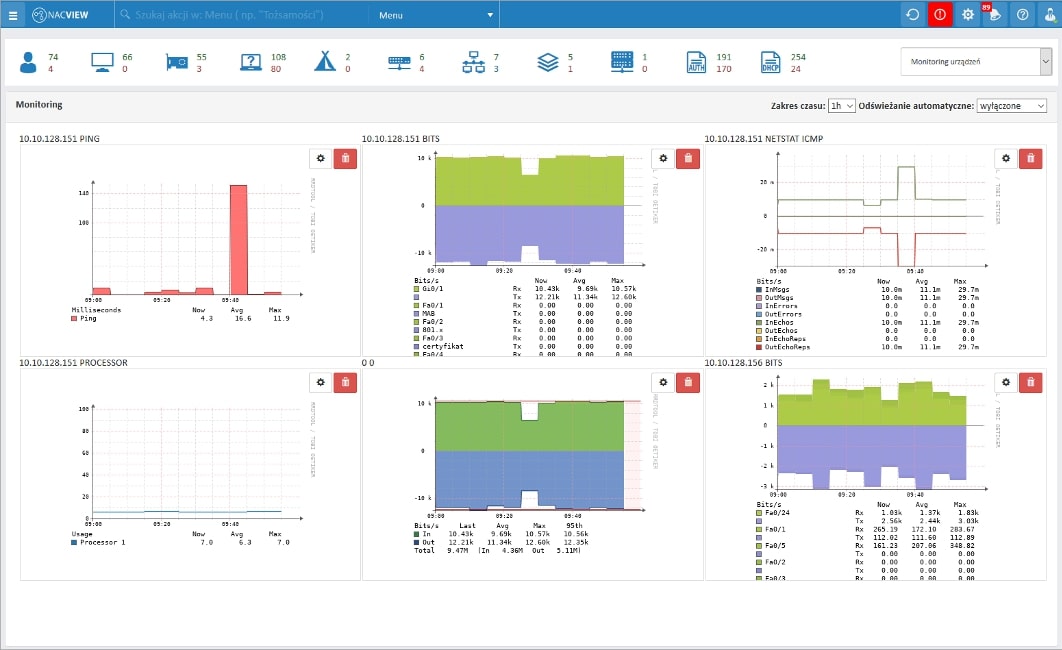Image resolution: width=1062 pixels, height=650 pixels.
Task: Click the refresh icon in top bar
Action: point(912,15)
